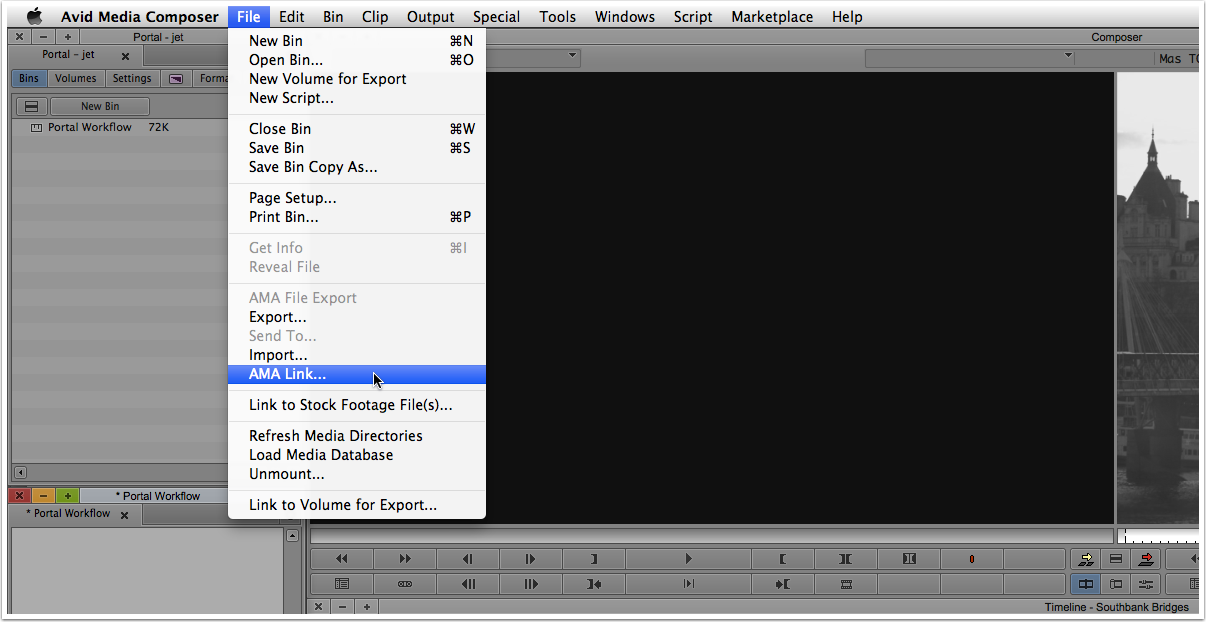Screen dimensions: 1206x622
Task: Click the project window left scroll arrow
Action: (x=20, y=473)
